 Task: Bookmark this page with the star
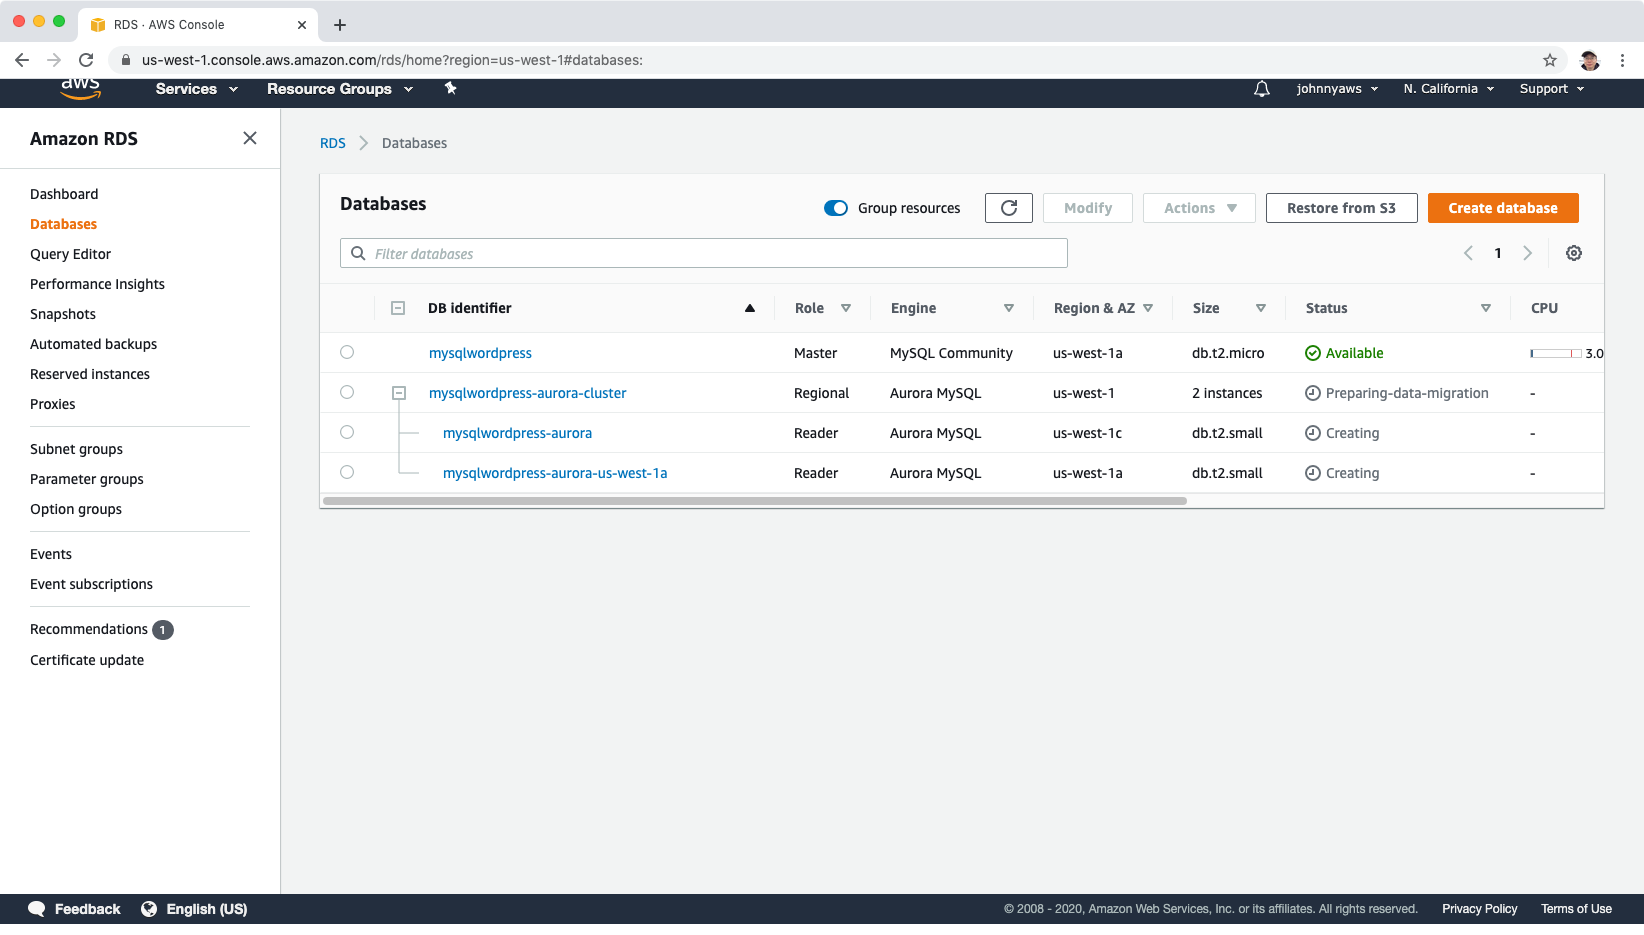pos(1550,60)
